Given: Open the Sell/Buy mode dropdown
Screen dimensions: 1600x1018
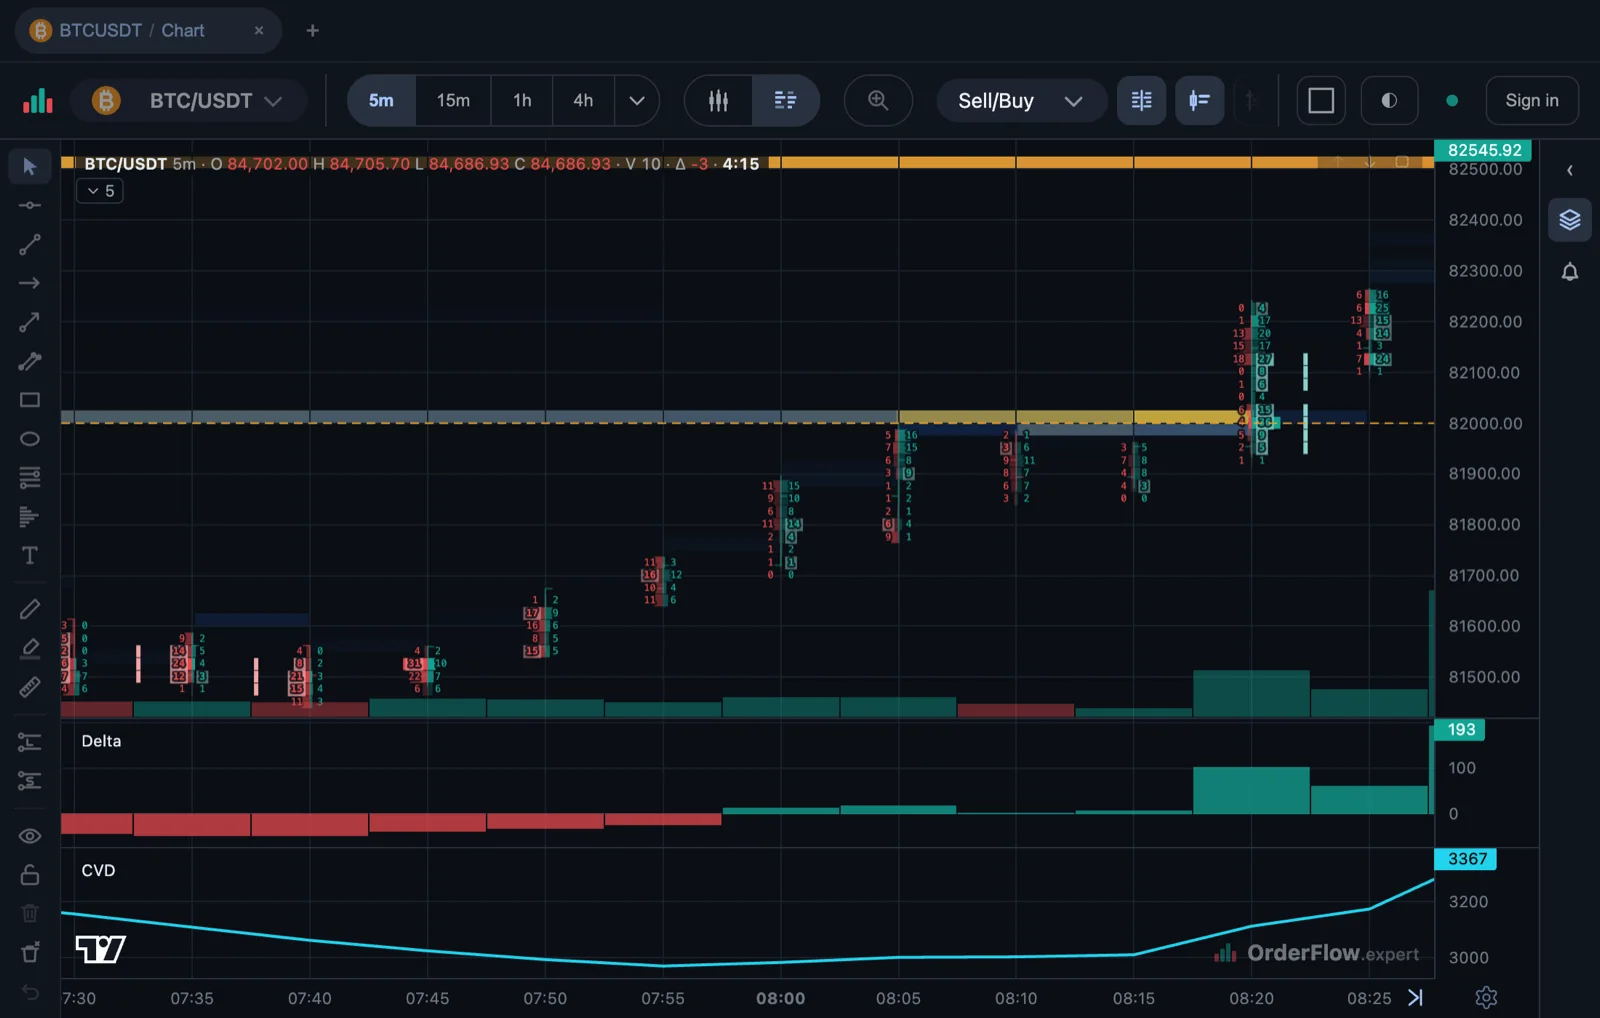Looking at the screenshot, I should pos(1021,101).
